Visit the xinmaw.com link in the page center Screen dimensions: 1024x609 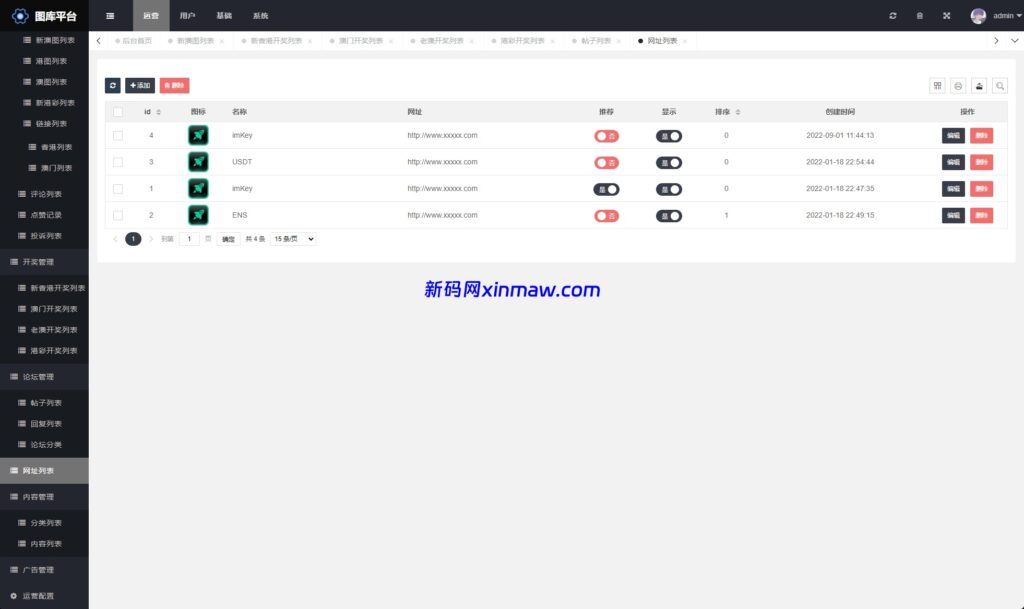[512, 289]
